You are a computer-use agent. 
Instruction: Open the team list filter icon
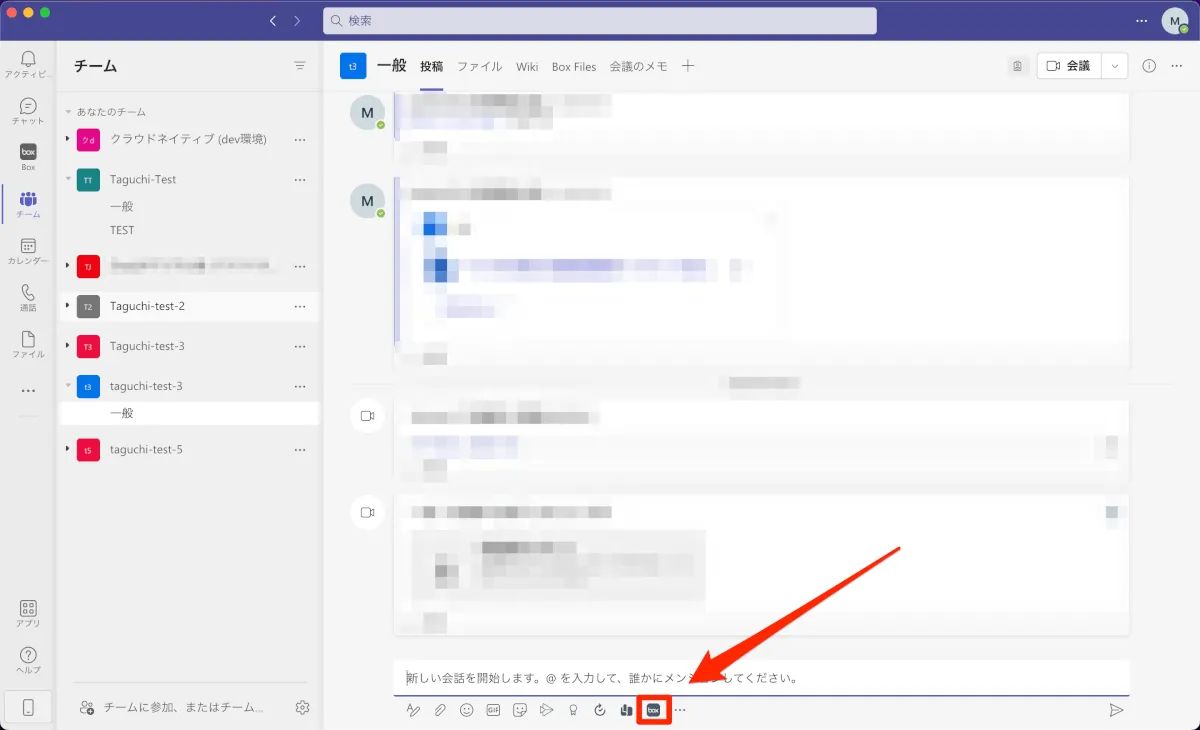(300, 66)
